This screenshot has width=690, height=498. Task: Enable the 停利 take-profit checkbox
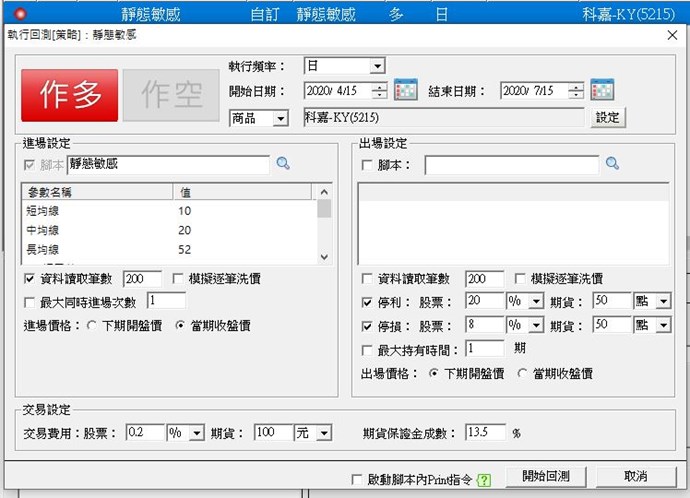(366, 301)
